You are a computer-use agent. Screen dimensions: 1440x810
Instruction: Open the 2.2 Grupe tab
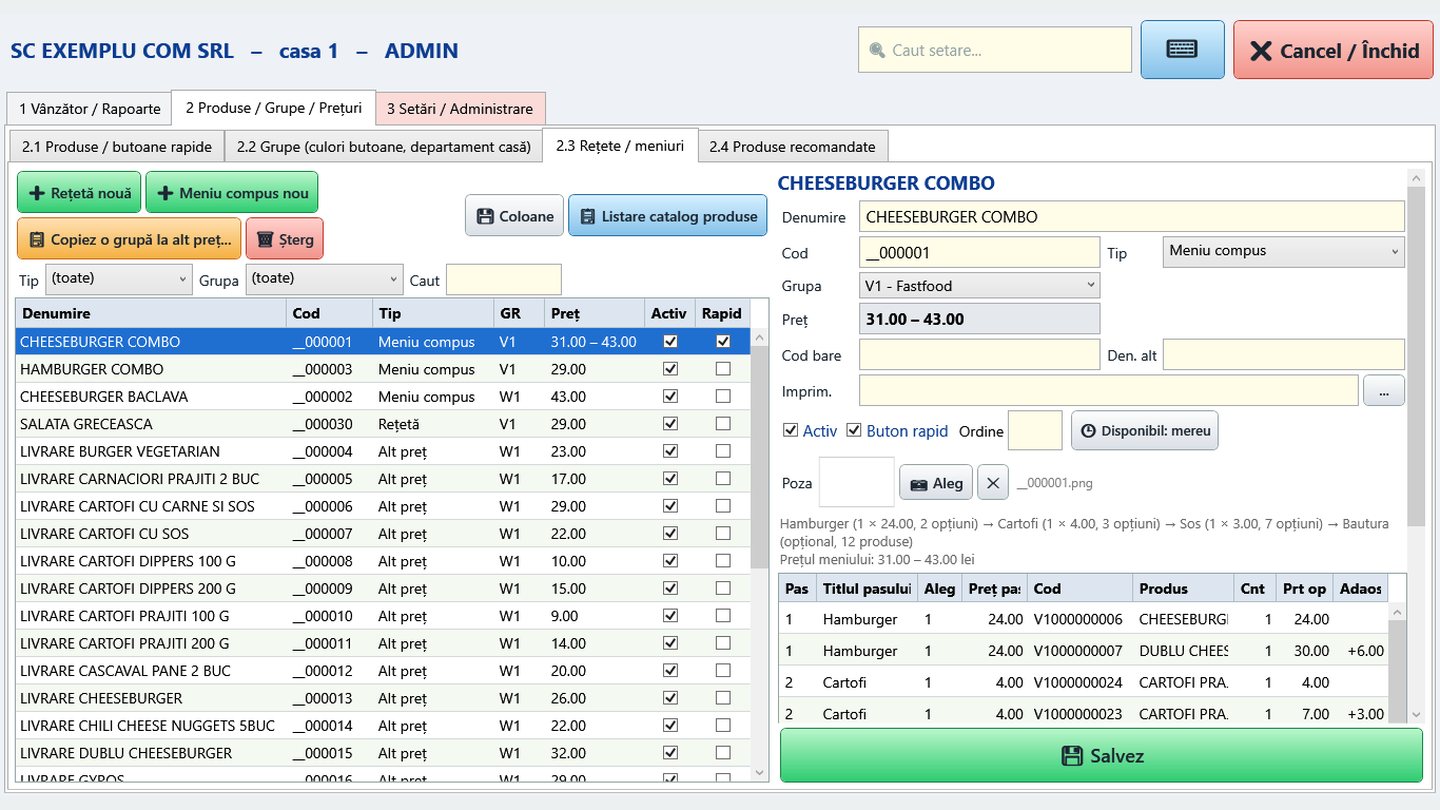pos(383,146)
